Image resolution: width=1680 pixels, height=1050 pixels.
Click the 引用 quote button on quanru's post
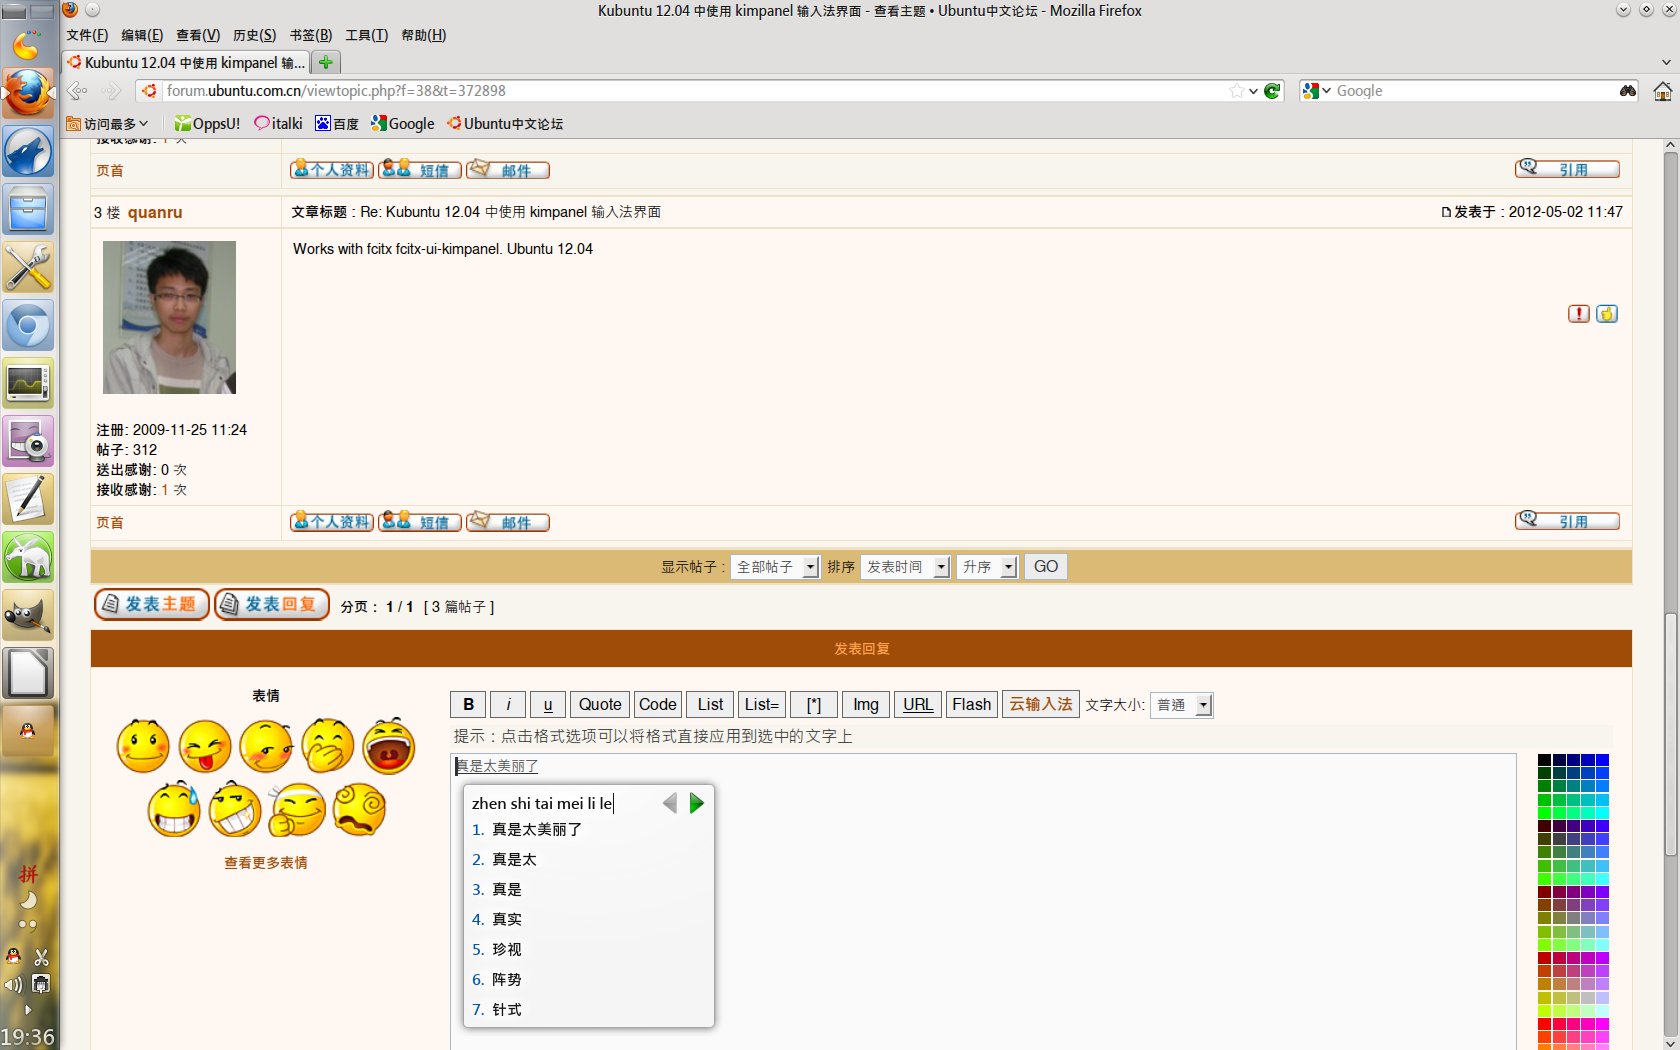tap(1567, 521)
